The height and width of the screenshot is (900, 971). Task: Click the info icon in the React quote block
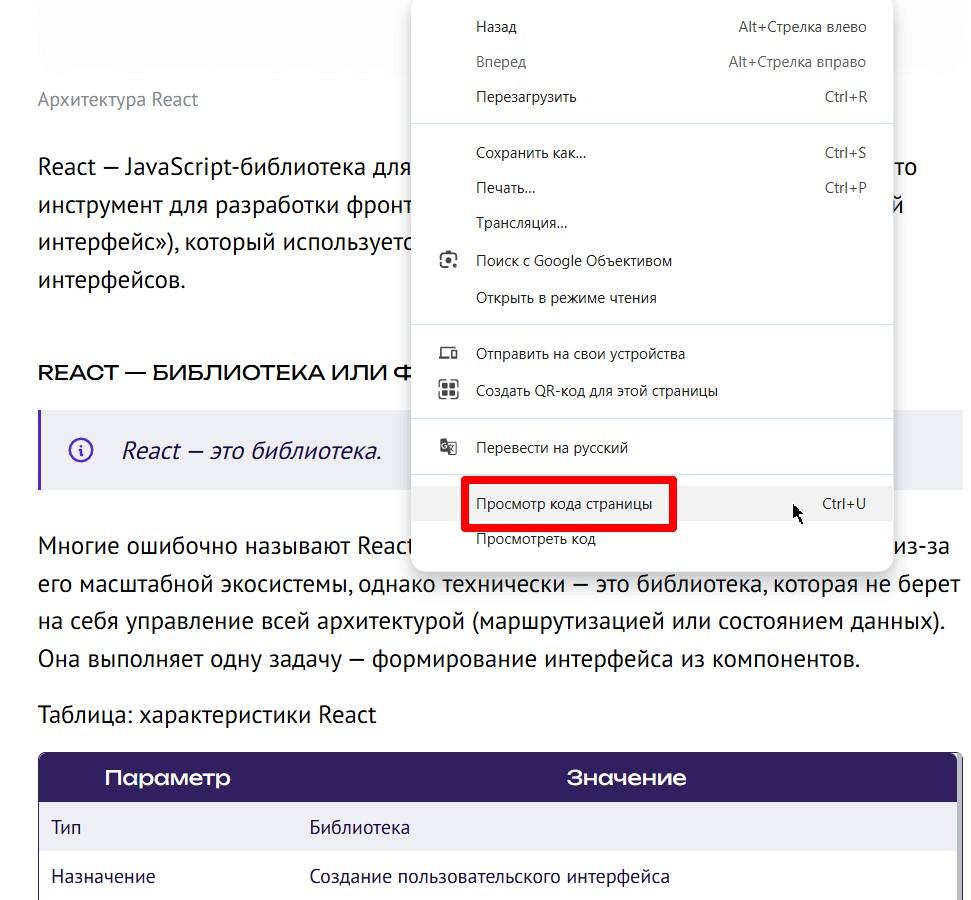point(79,450)
